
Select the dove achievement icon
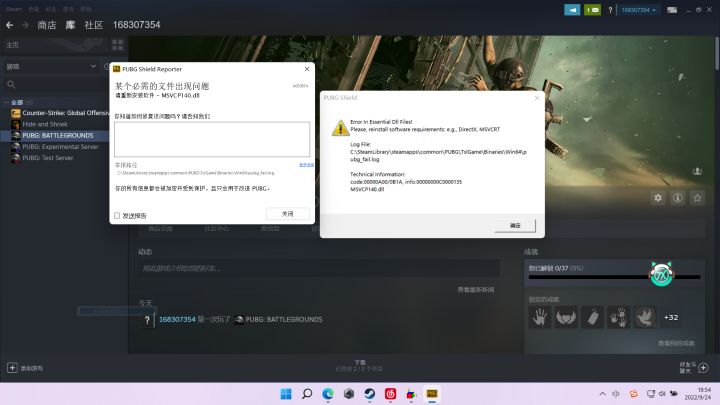[644, 317]
